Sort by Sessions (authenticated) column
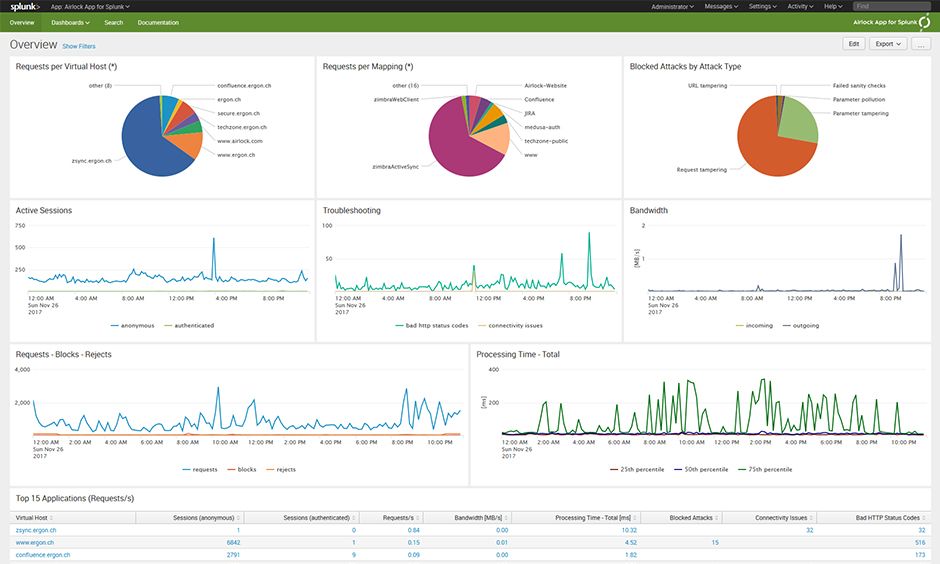This screenshot has height=564, width=940. tap(320, 517)
